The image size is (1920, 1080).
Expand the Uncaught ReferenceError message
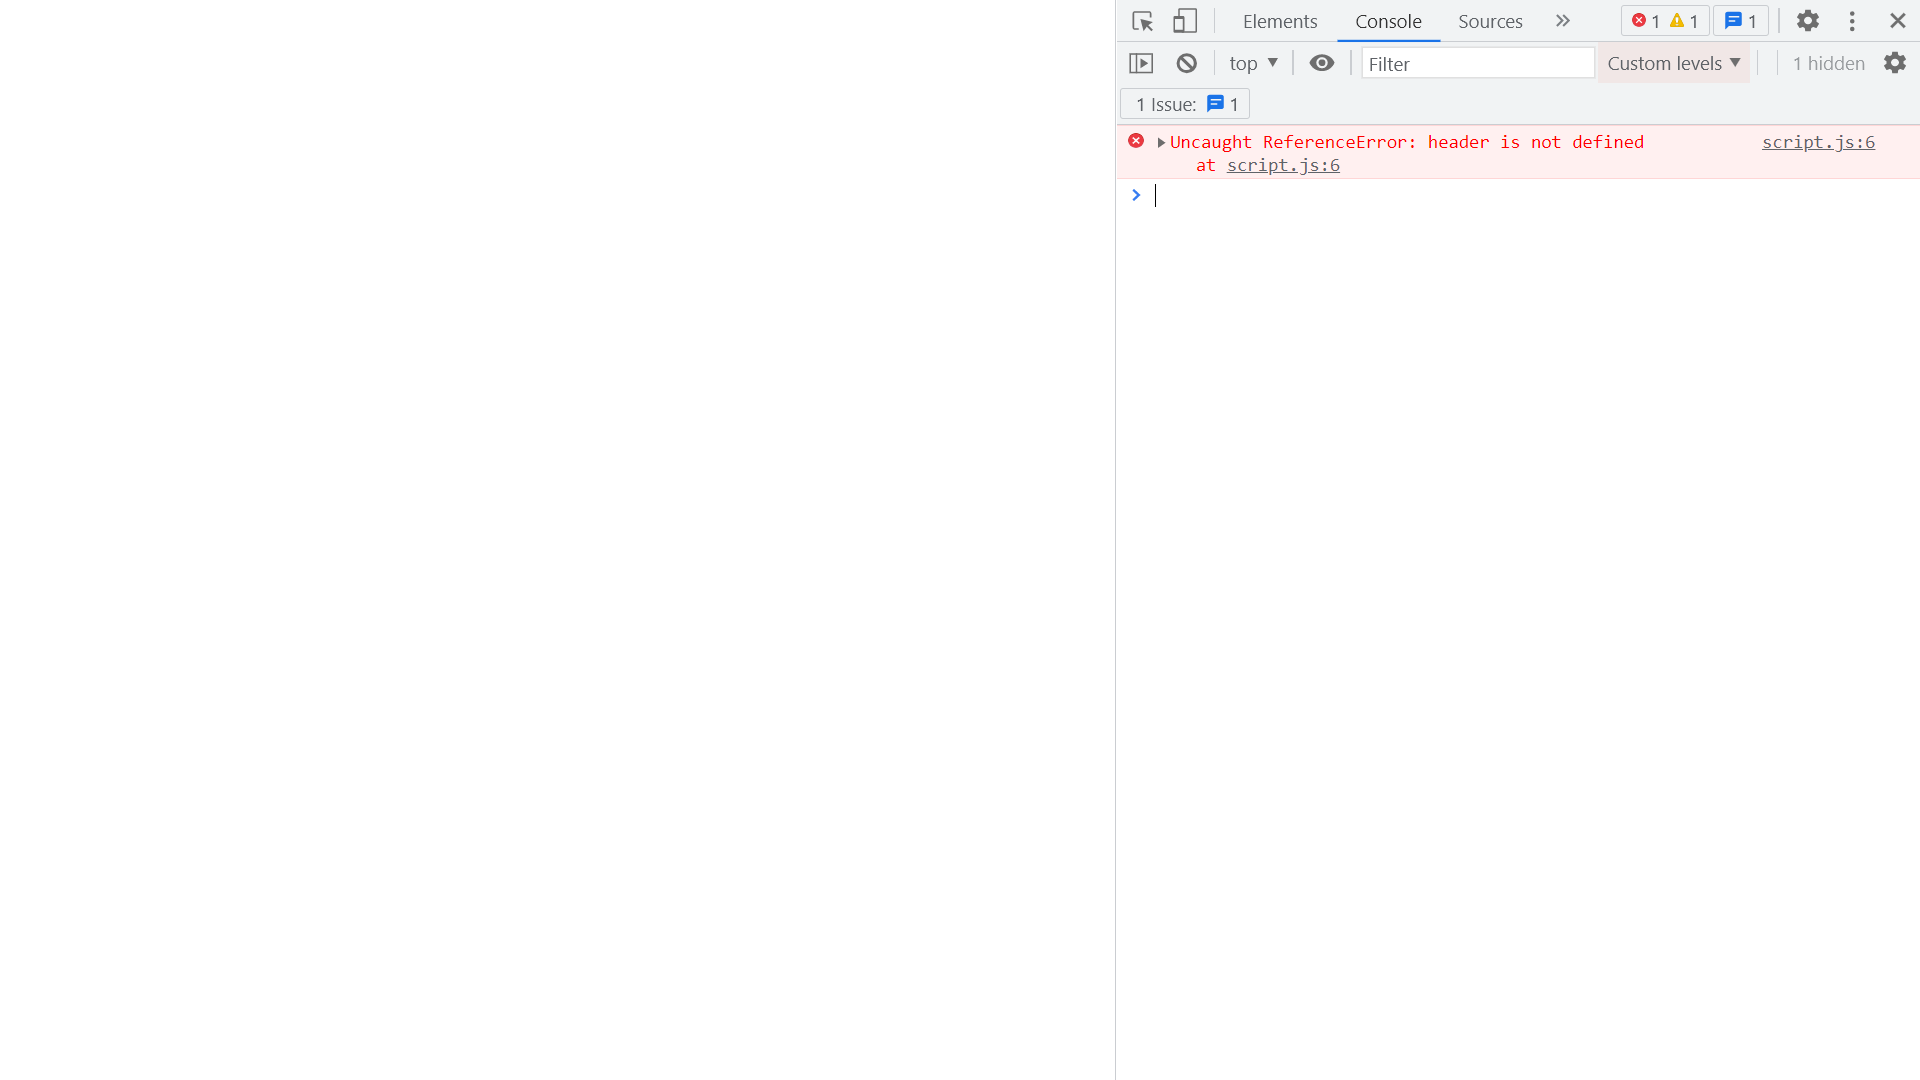pos(1161,142)
